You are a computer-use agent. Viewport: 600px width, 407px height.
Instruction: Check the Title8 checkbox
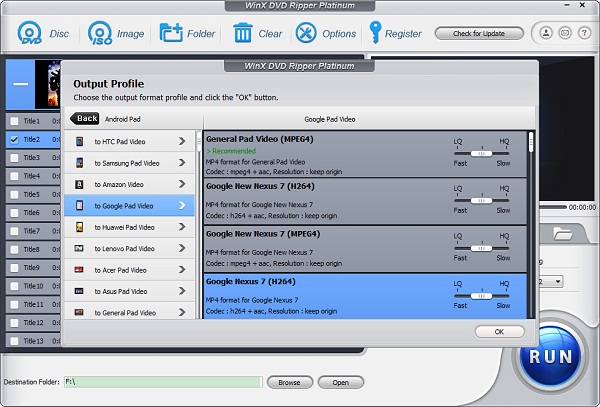(14, 249)
